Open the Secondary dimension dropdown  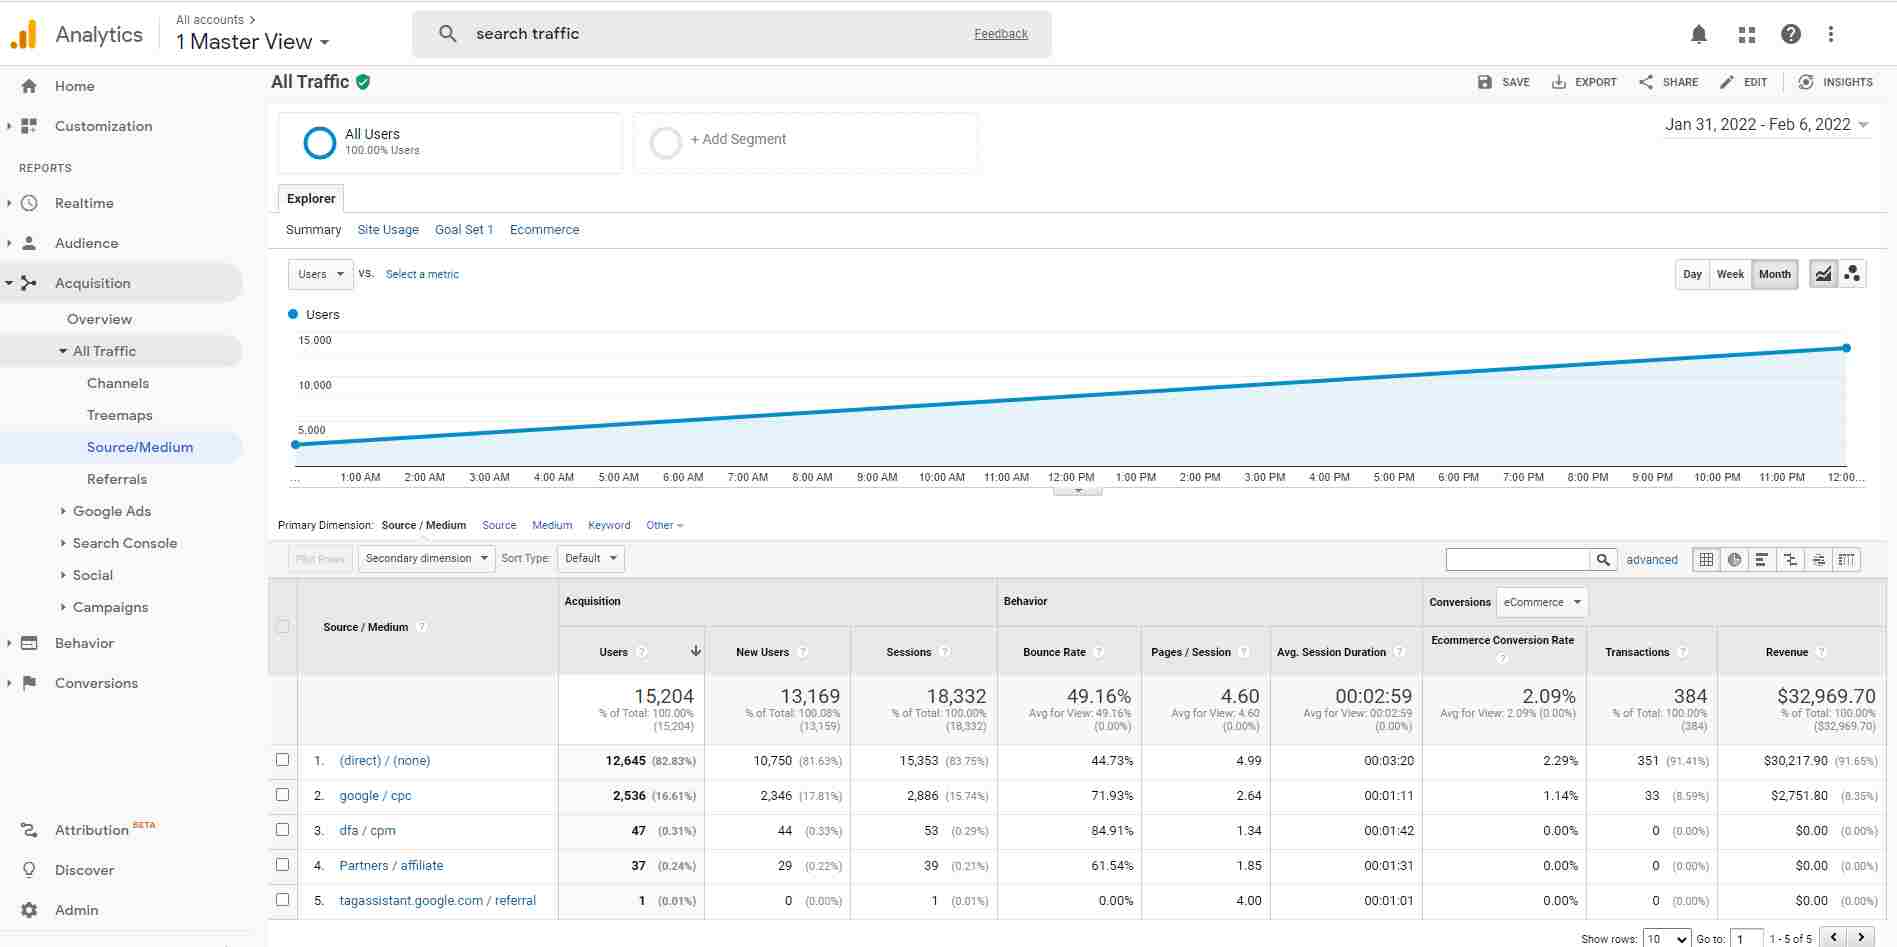pyautogui.click(x=425, y=558)
